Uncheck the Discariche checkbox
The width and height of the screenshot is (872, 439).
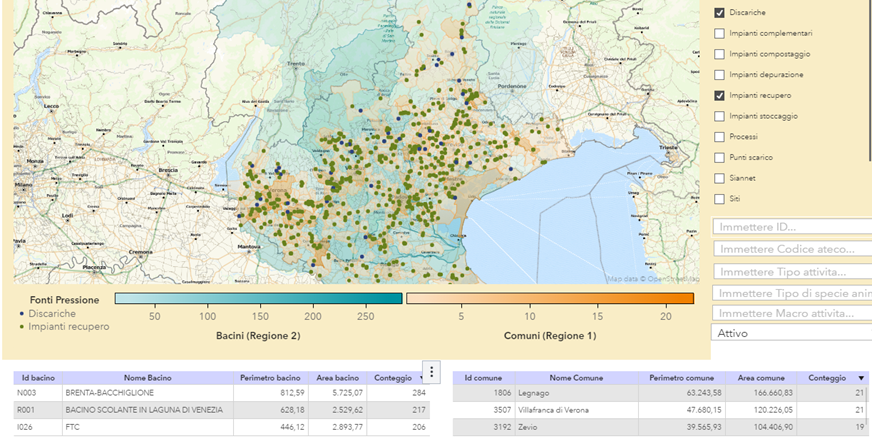pos(719,13)
